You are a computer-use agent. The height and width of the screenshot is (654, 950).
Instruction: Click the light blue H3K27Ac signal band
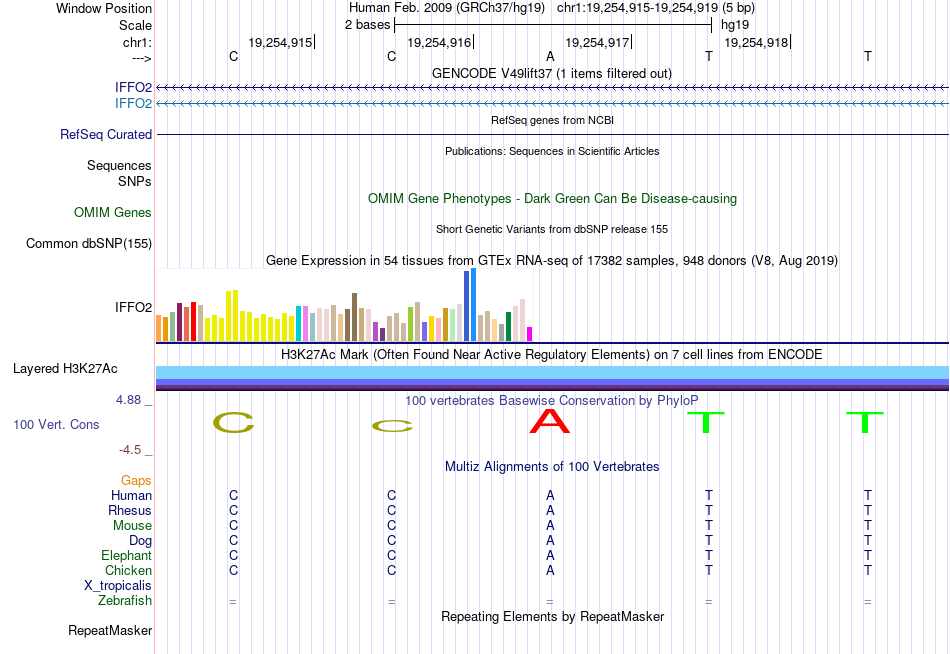coord(553,372)
